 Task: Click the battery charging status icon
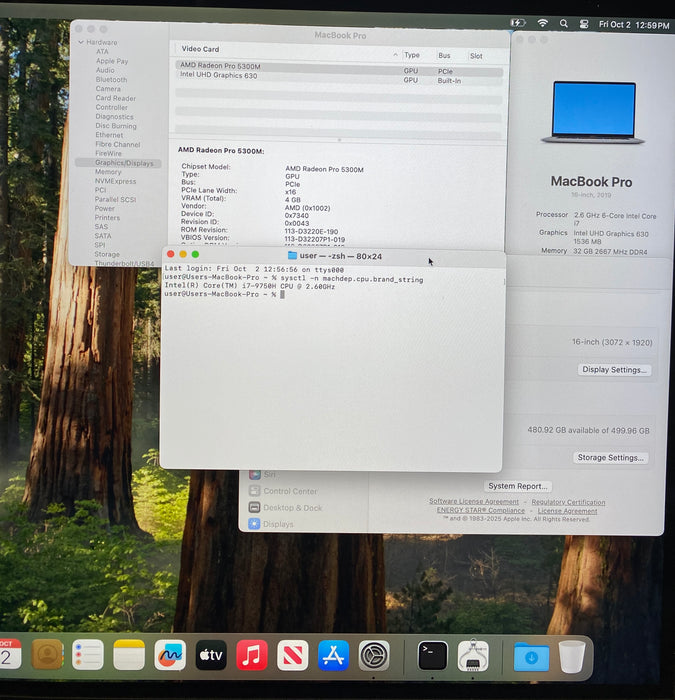[x=517, y=23]
